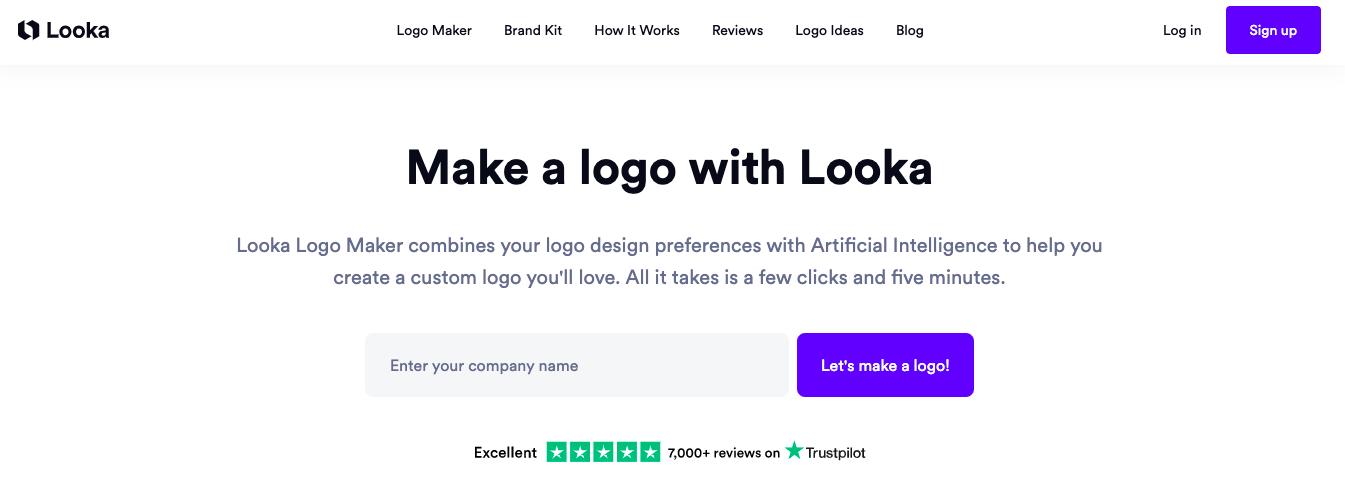Screen dimensions: 1345x503
Task: Click the fifth green rating star
Action: point(650,452)
